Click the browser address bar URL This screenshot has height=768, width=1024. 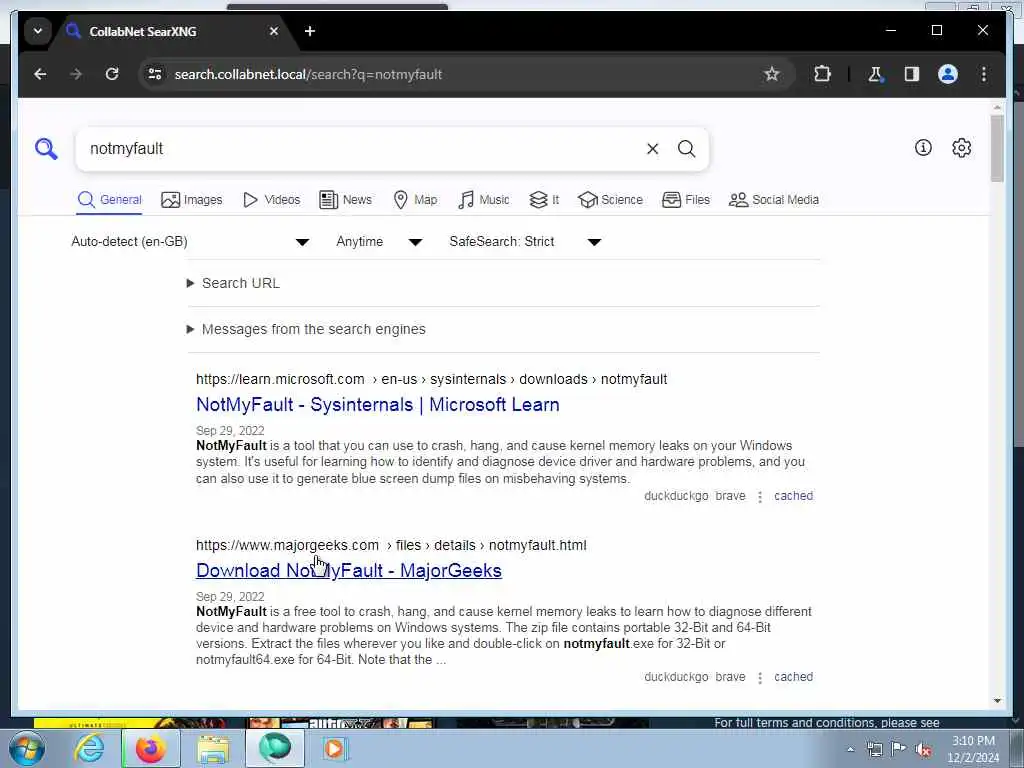click(308, 74)
